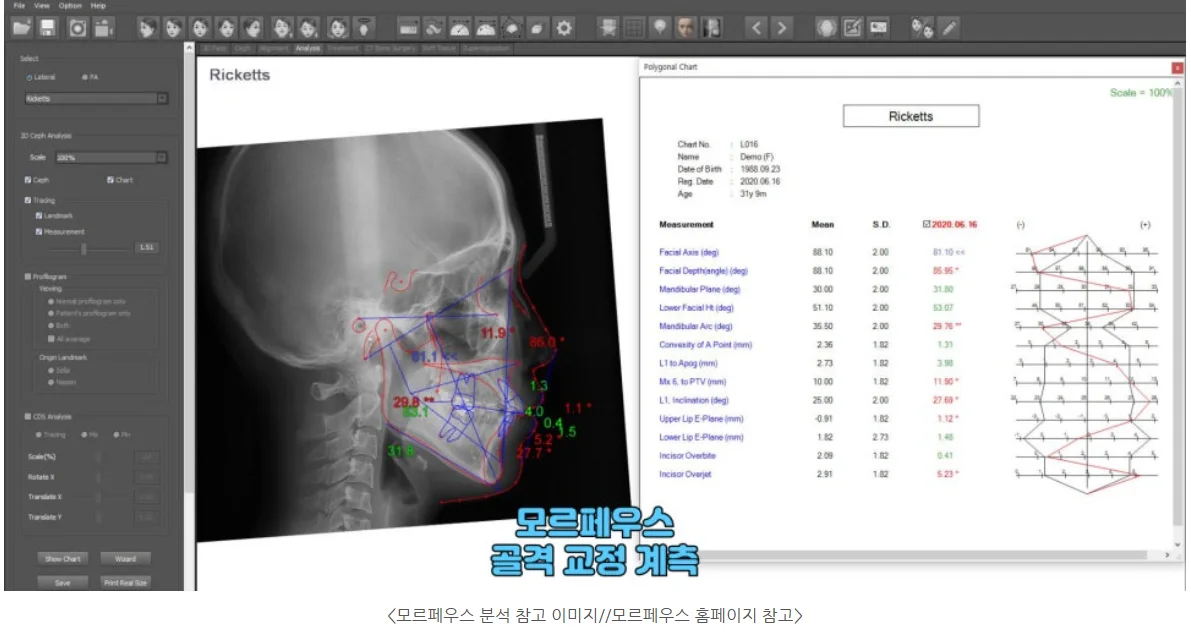Open the File menu
1191x633 pixels.
click(19, 5)
